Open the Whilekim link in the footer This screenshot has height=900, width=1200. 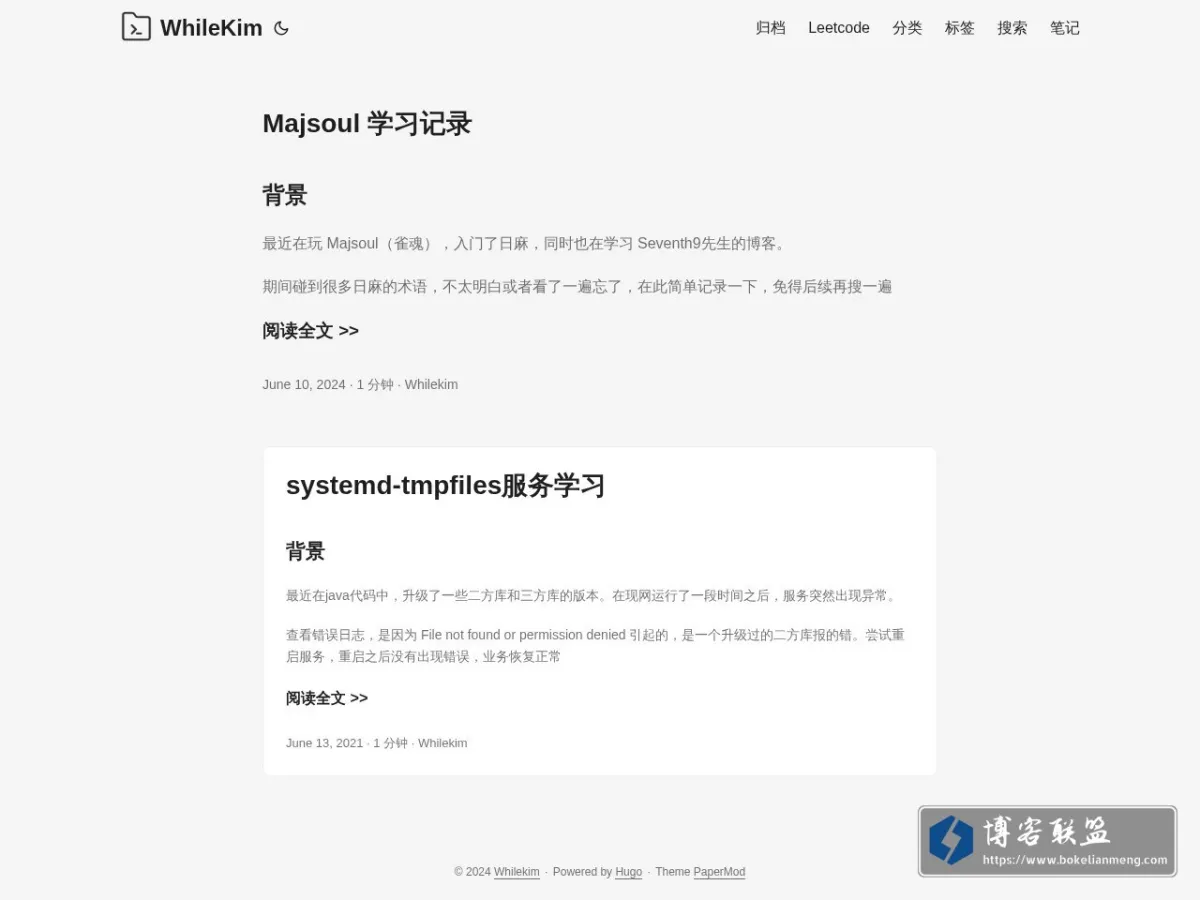[517, 872]
